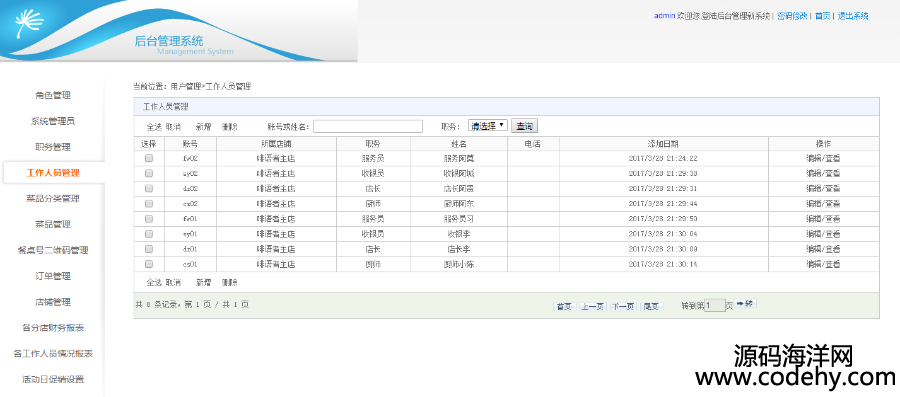This screenshot has height=397, width=900.
Task: Click the 添加日期 column header
Action: point(663,143)
